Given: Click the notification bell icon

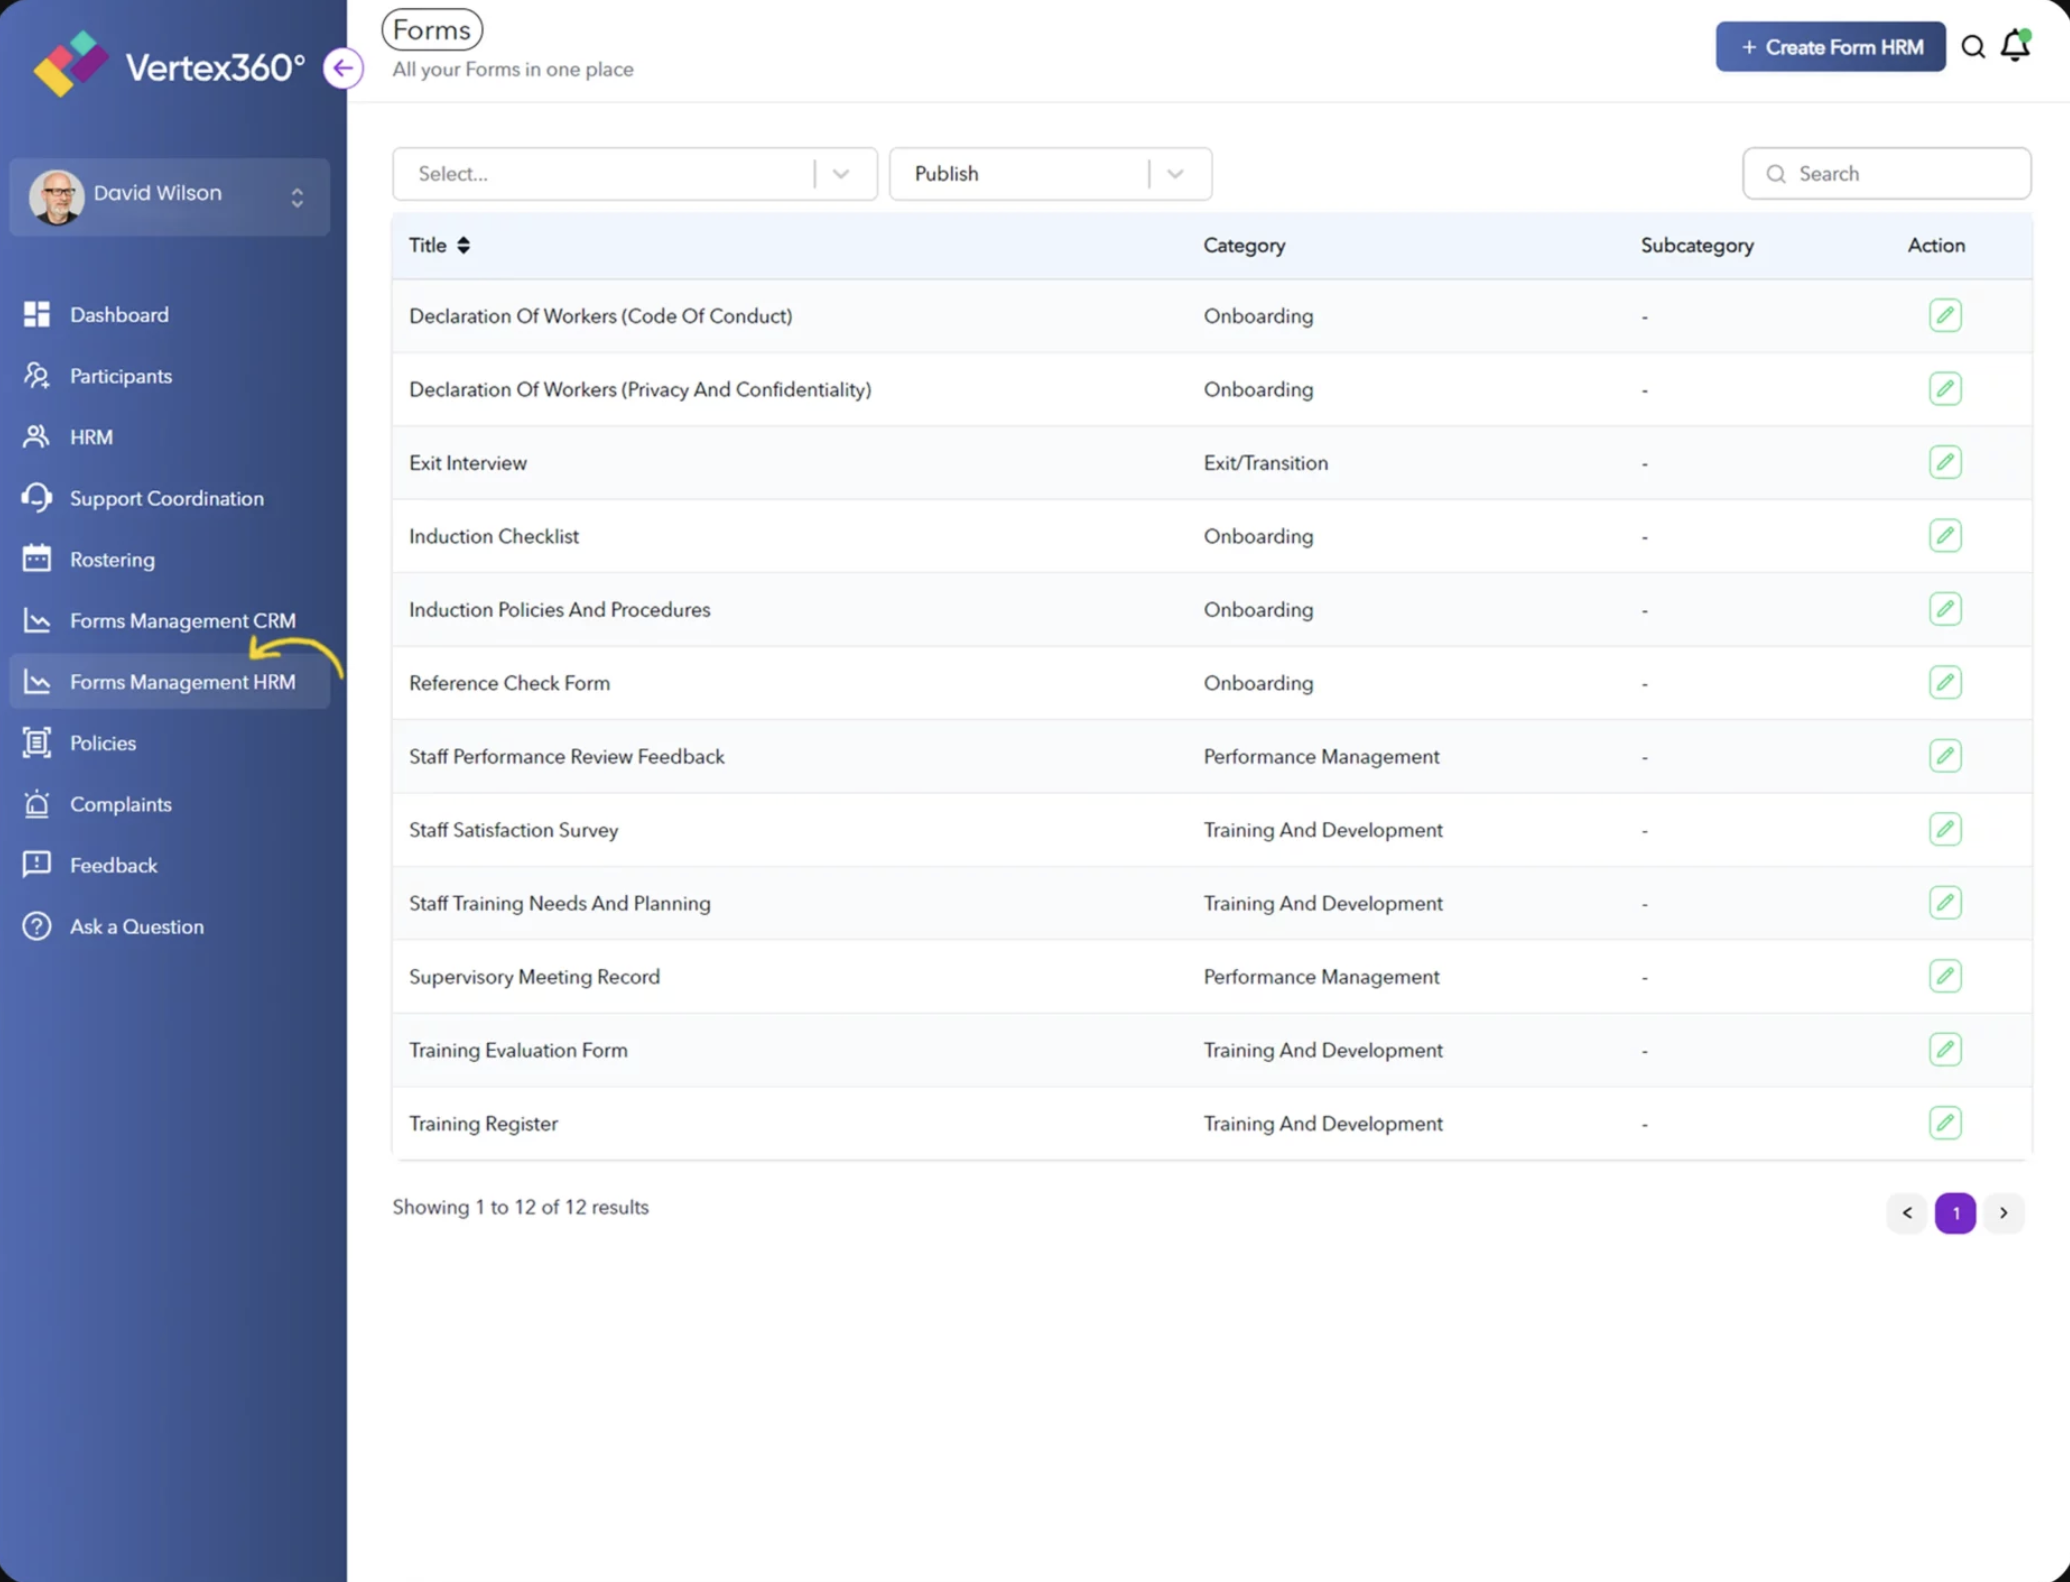Looking at the screenshot, I should (x=2015, y=46).
